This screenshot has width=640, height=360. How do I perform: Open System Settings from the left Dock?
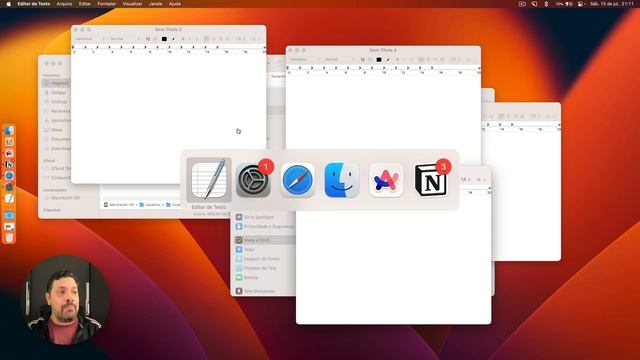(x=9, y=187)
